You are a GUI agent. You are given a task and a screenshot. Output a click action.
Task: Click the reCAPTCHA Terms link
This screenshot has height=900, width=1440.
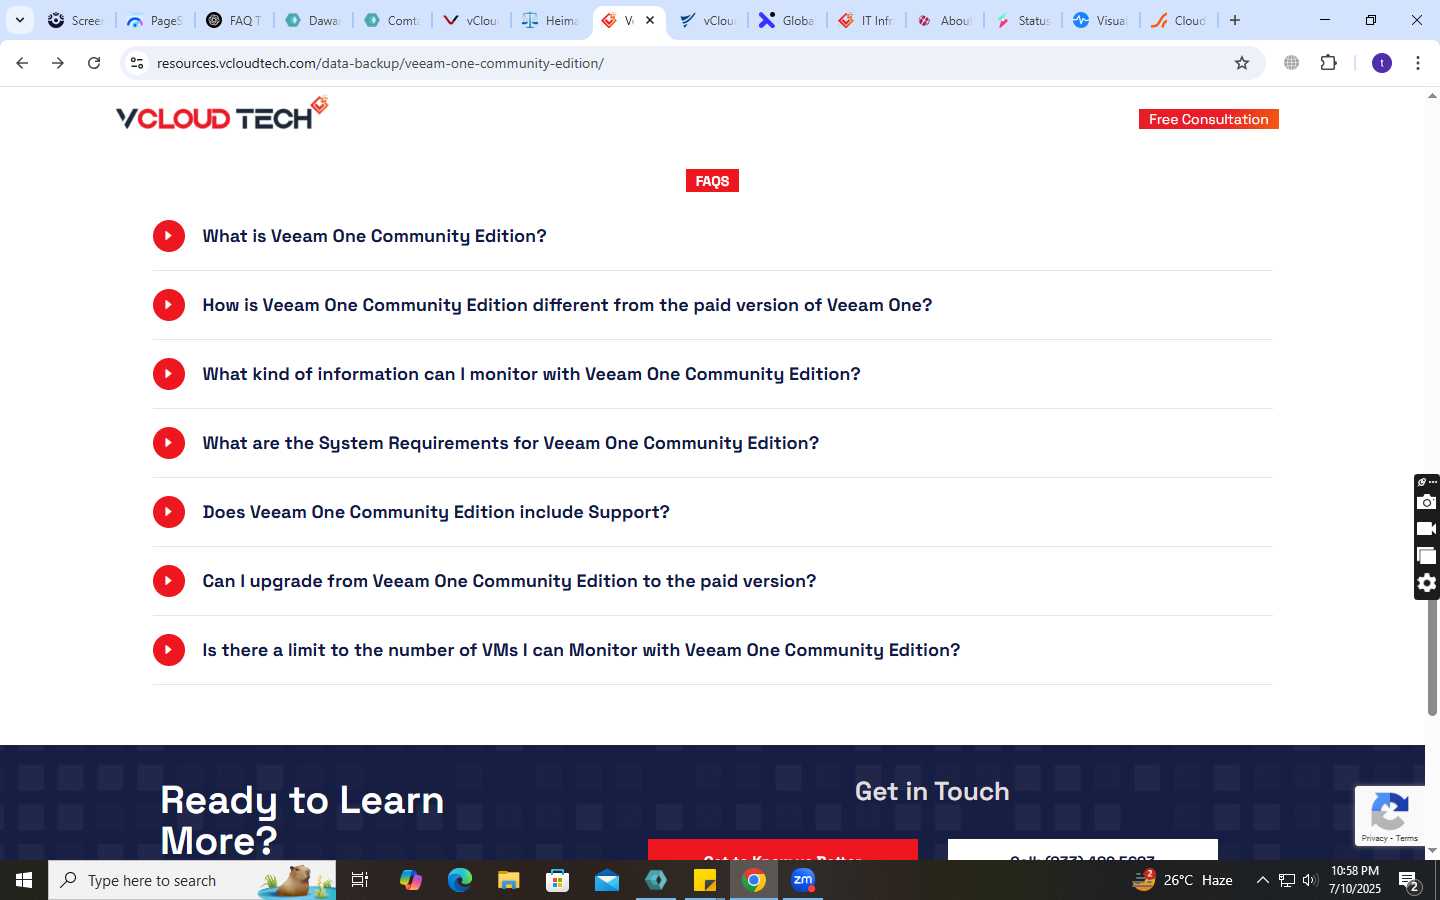coord(1407,838)
